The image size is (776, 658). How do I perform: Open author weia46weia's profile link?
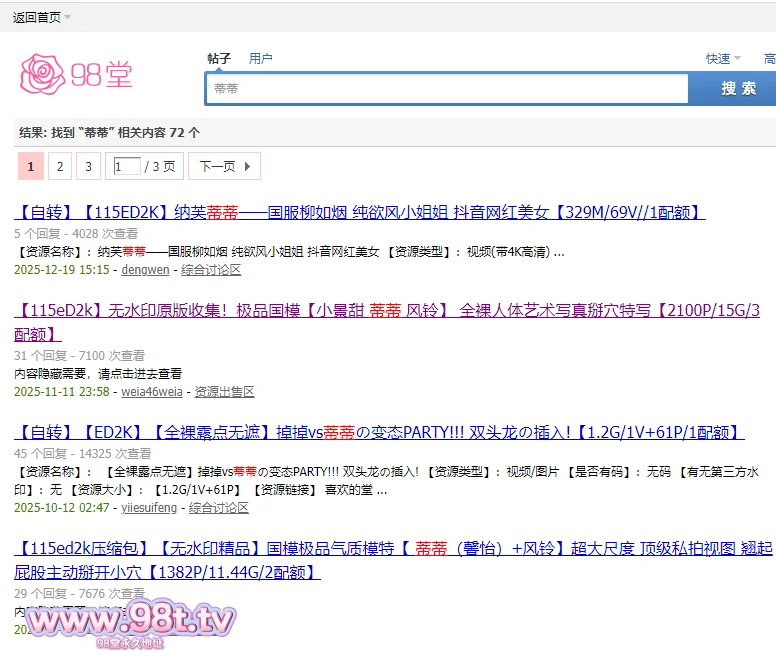[x=152, y=392]
